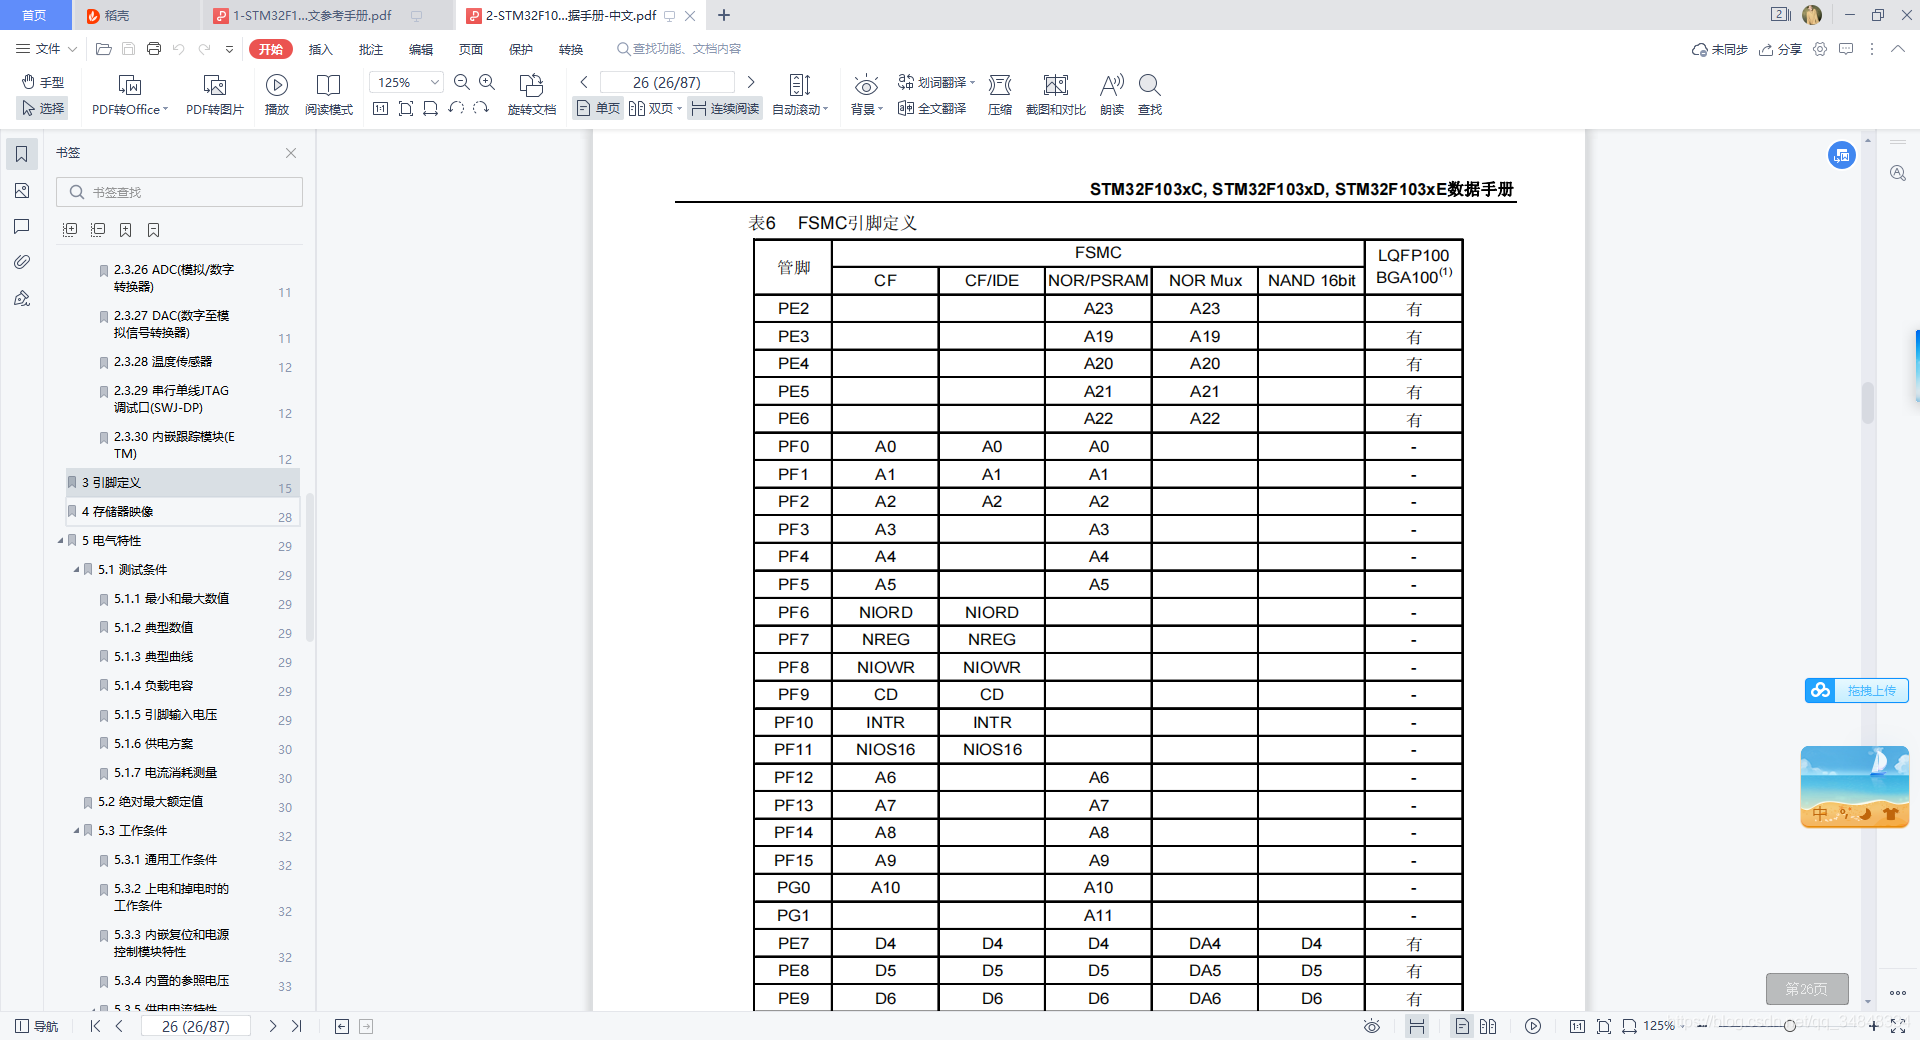The height and width of the screenshot is (1040, 1920).
Task: Open the thumbnails panel icon in the sidebar
Action: (21, 190)
